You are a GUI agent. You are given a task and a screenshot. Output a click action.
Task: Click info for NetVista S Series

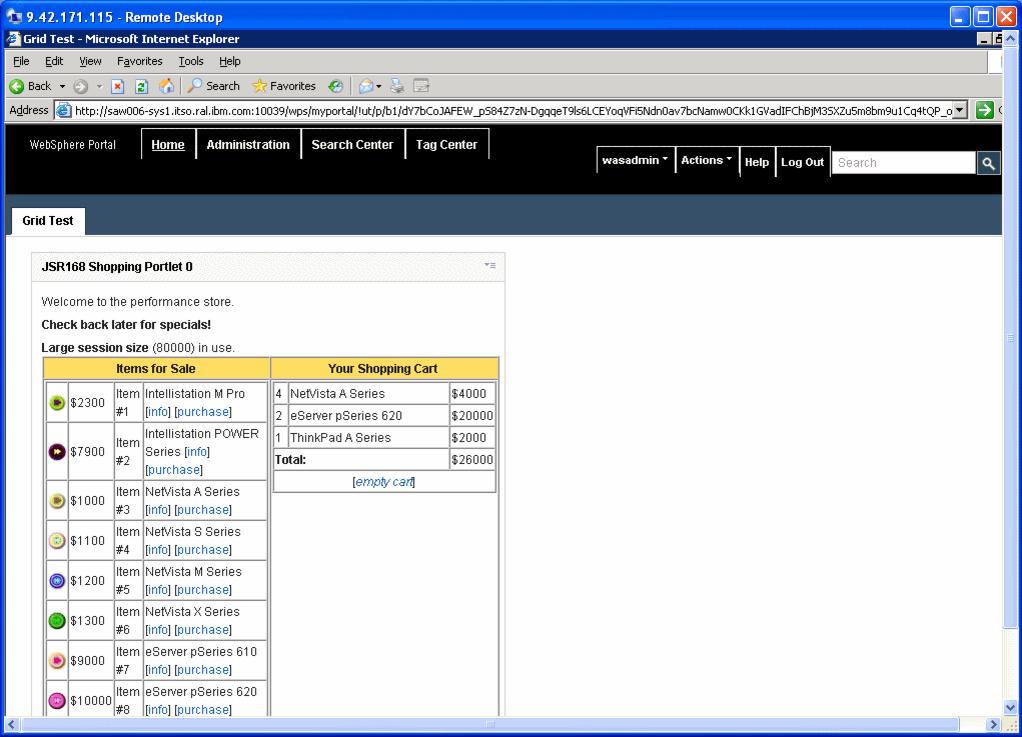(x=158, y=550)
